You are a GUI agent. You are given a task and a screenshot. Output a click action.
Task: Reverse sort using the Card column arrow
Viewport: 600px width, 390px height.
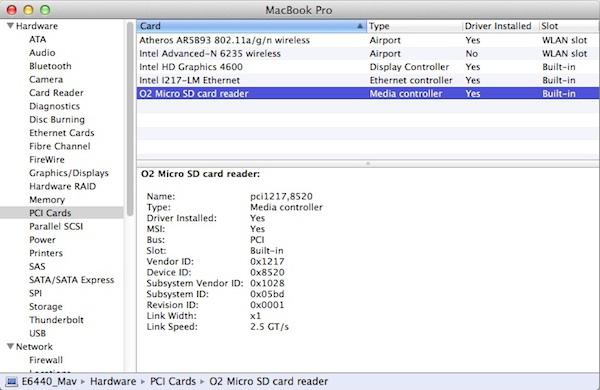[x=360, y=26]
